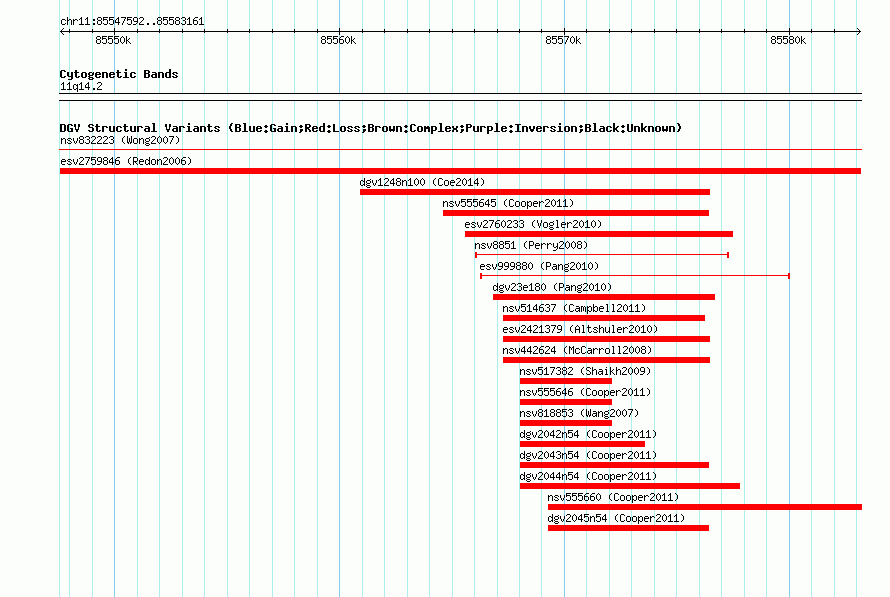Click the red bar under nsv555660

point(705,507)
